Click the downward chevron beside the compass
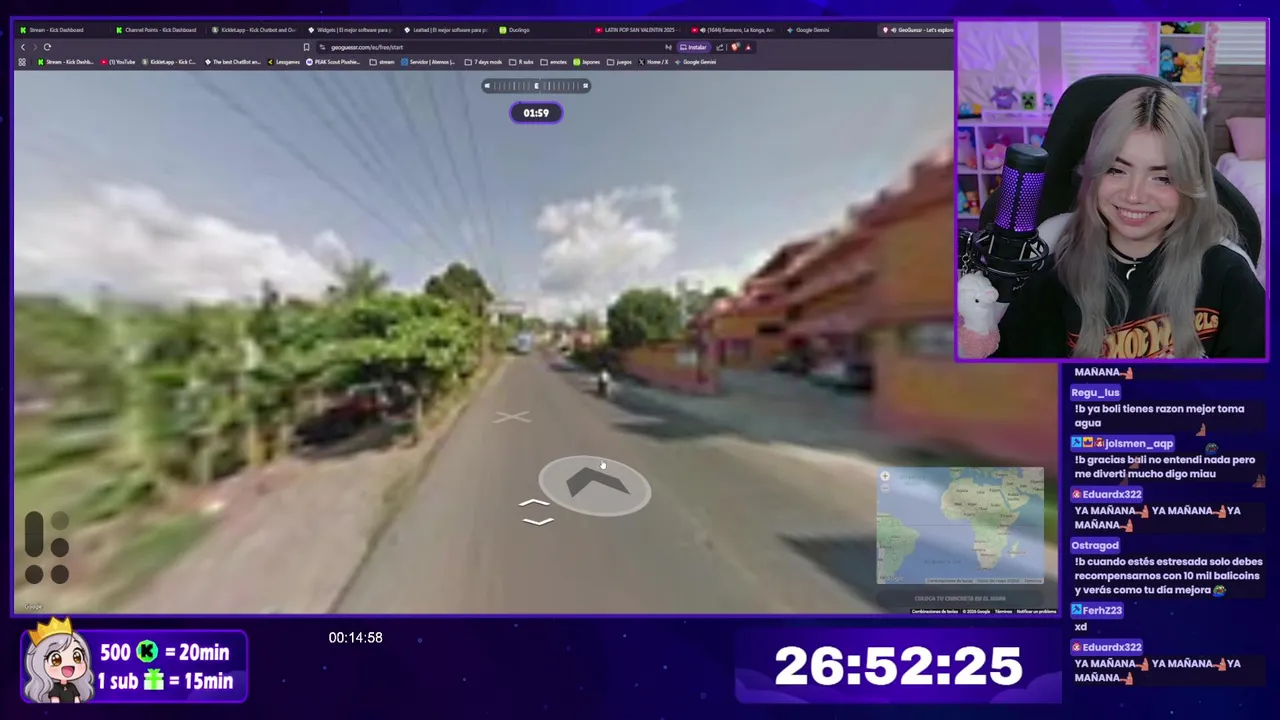This screenshot has width=1280, height=720. [x=537, y=521]
